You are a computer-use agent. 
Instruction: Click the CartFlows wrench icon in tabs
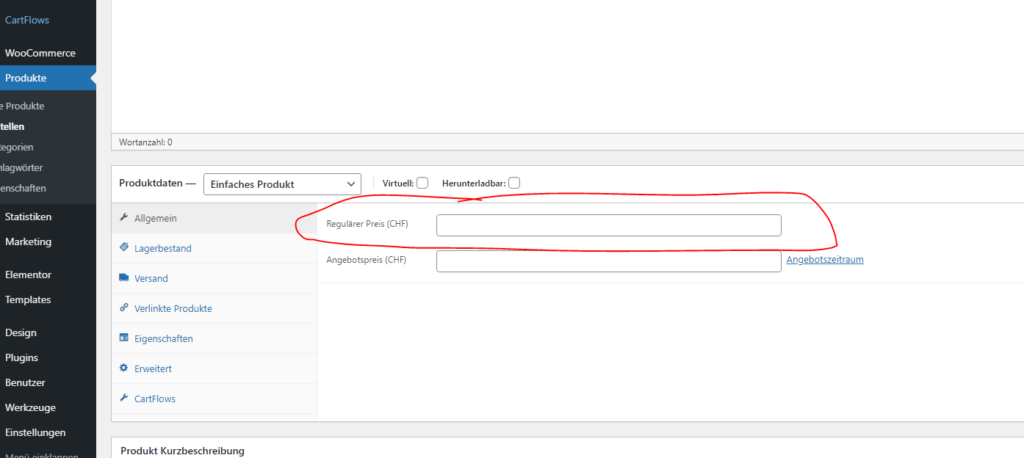[124, 398]
